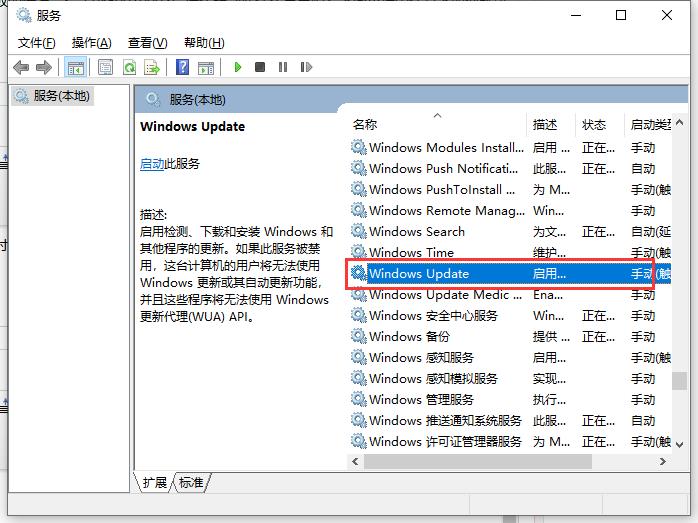
Task: Select the Windows Update service row
Action: click(510, 273)
